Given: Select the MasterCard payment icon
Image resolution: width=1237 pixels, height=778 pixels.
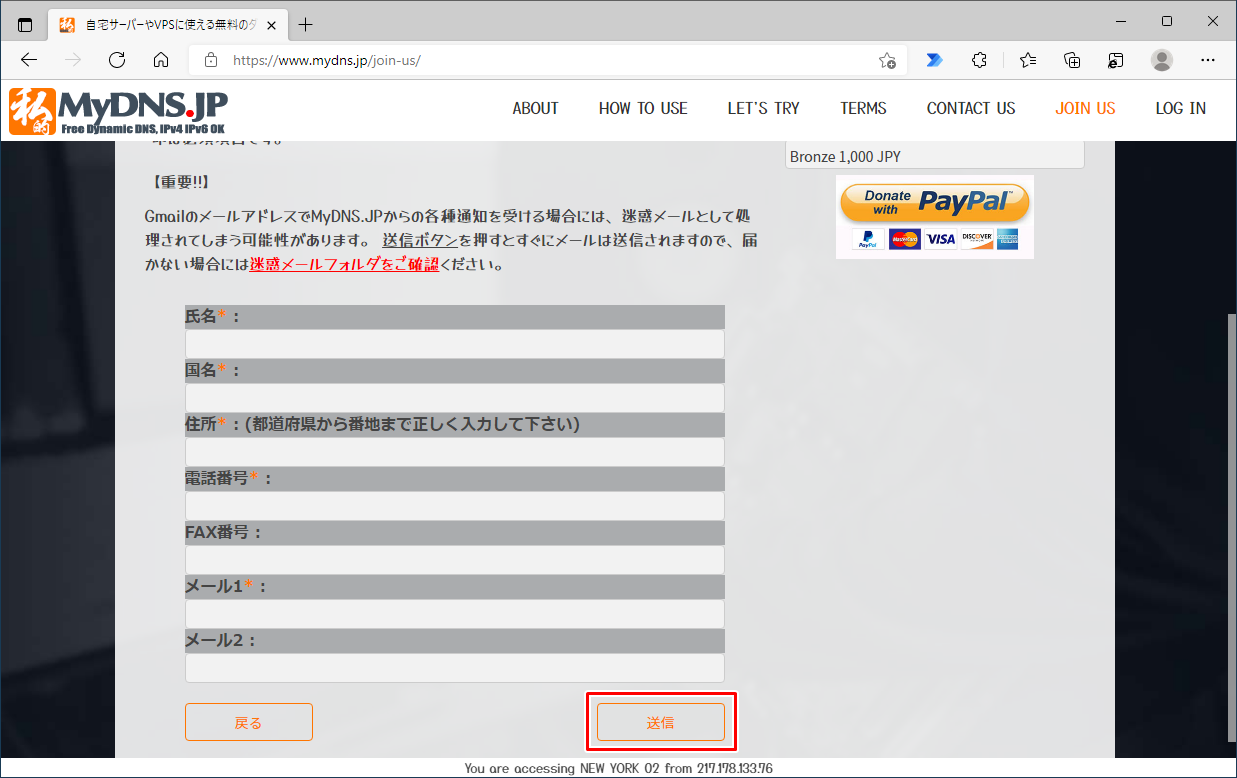Looking at the screenshot, I should (904, 239).
